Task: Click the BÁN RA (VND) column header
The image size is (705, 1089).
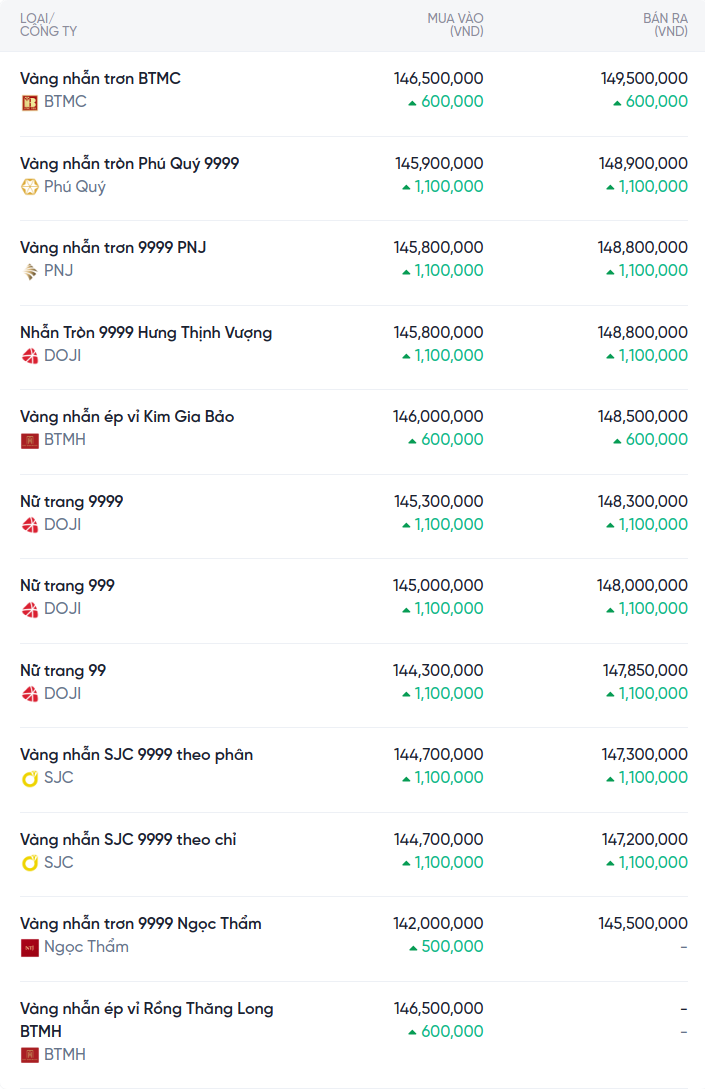Action: pyautogui.click(x=665, y=25)
